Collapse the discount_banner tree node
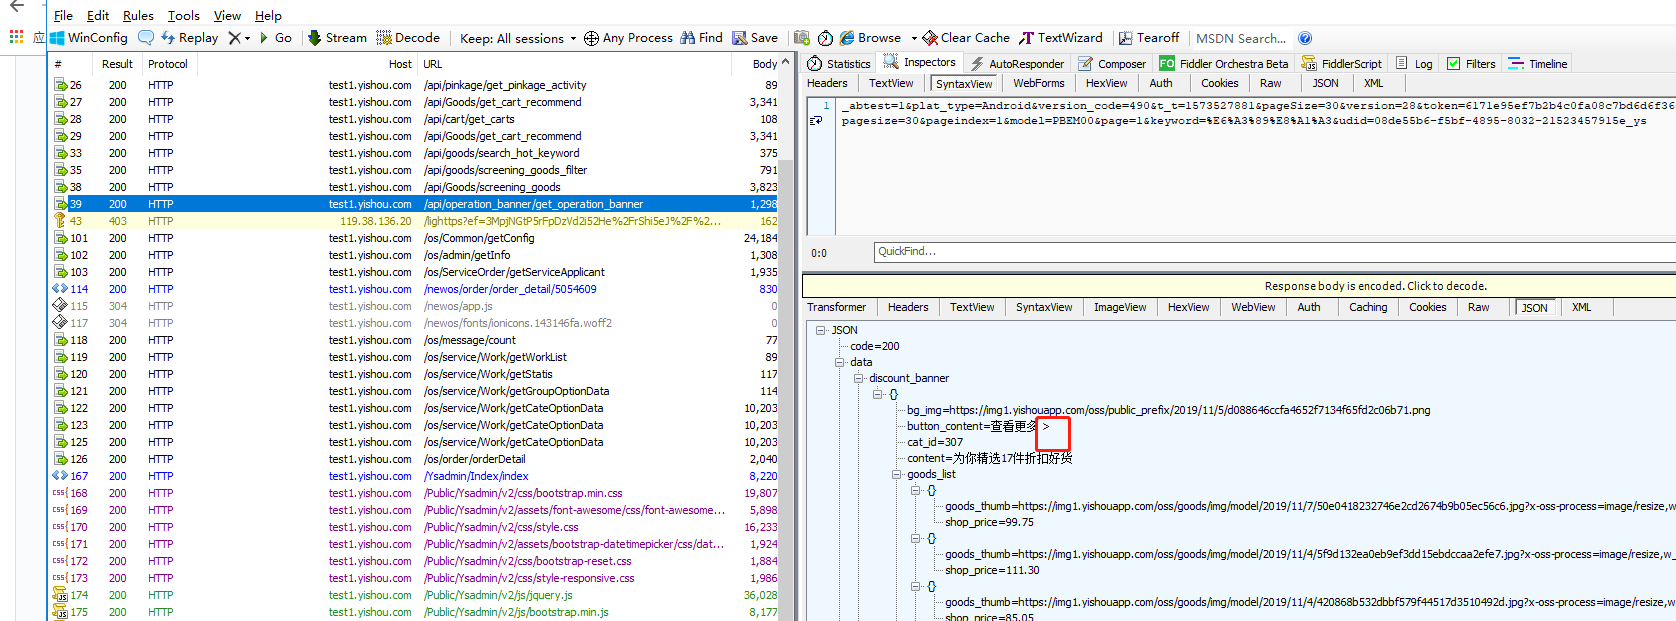 click(858, 378)
